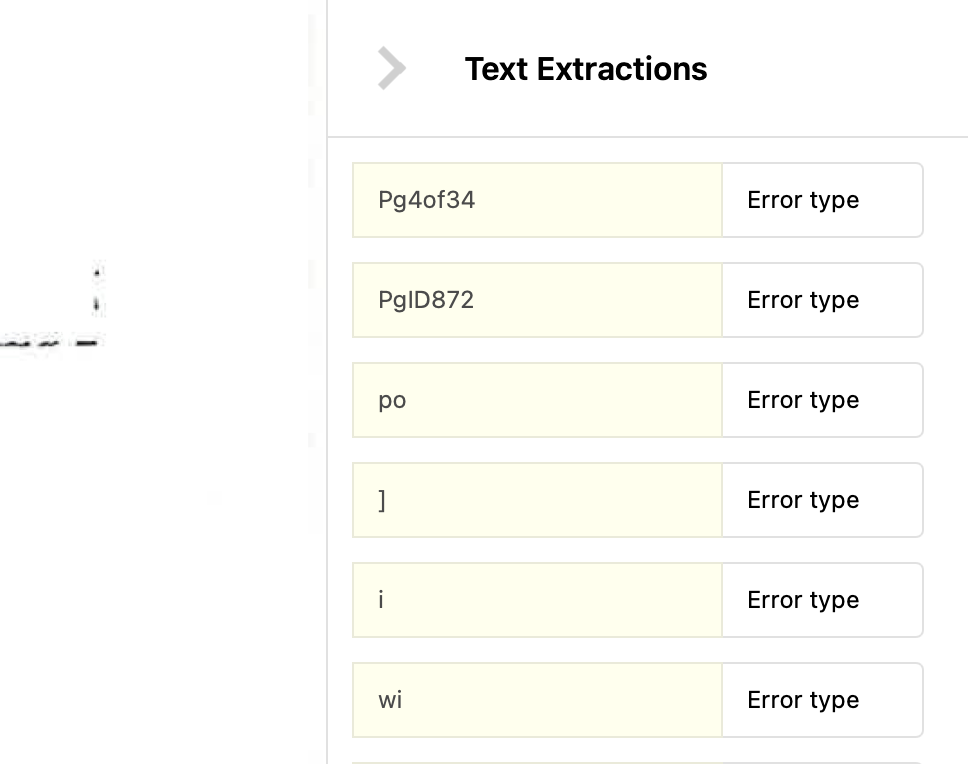Open Error type dropdown for 'i'

[x=822, y=600]
